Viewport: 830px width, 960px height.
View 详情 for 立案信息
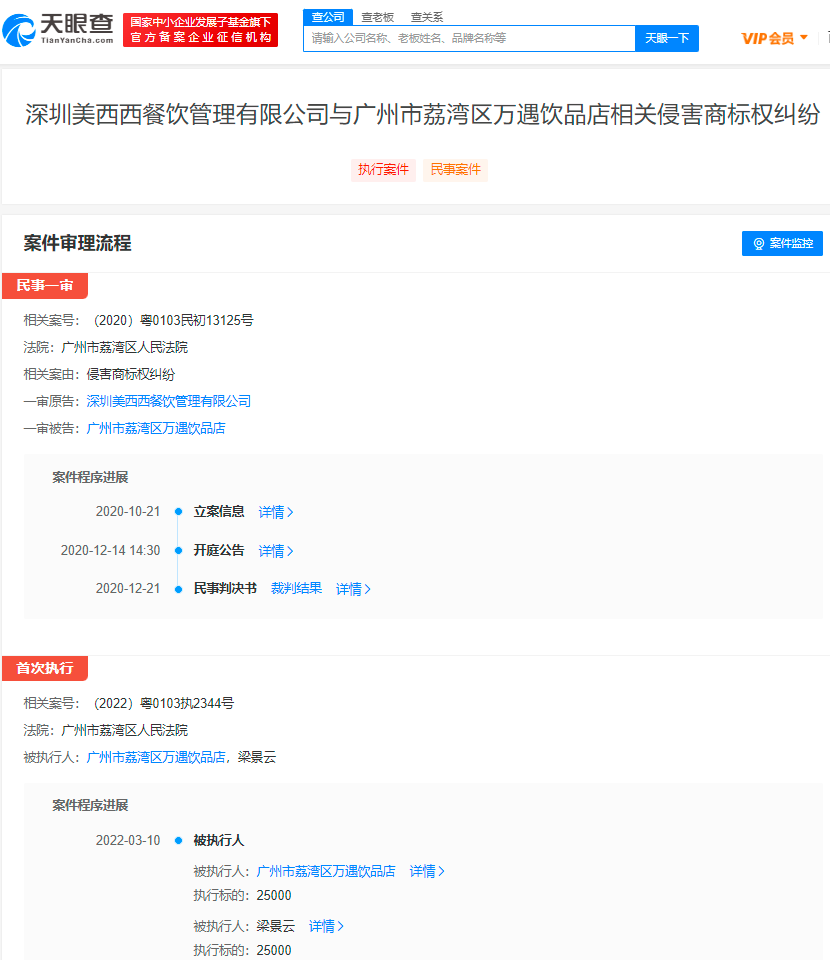click(x=276, y=512)
